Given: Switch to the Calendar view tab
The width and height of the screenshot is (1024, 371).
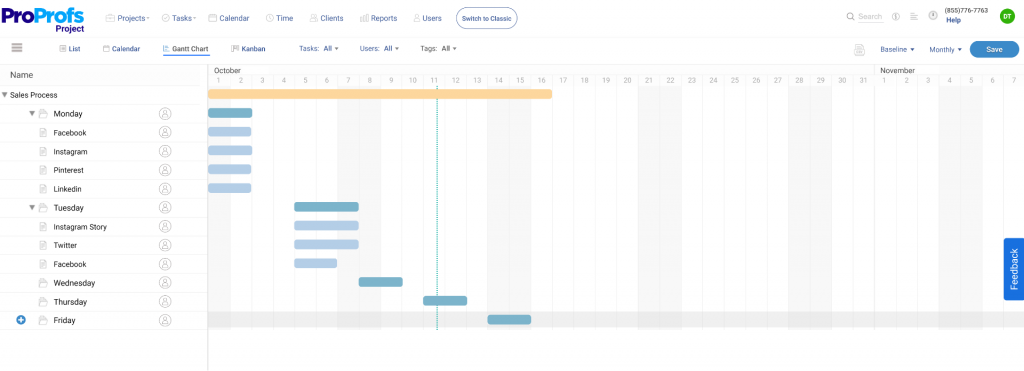Looking at the screenshot, I should tap(121, 48).
